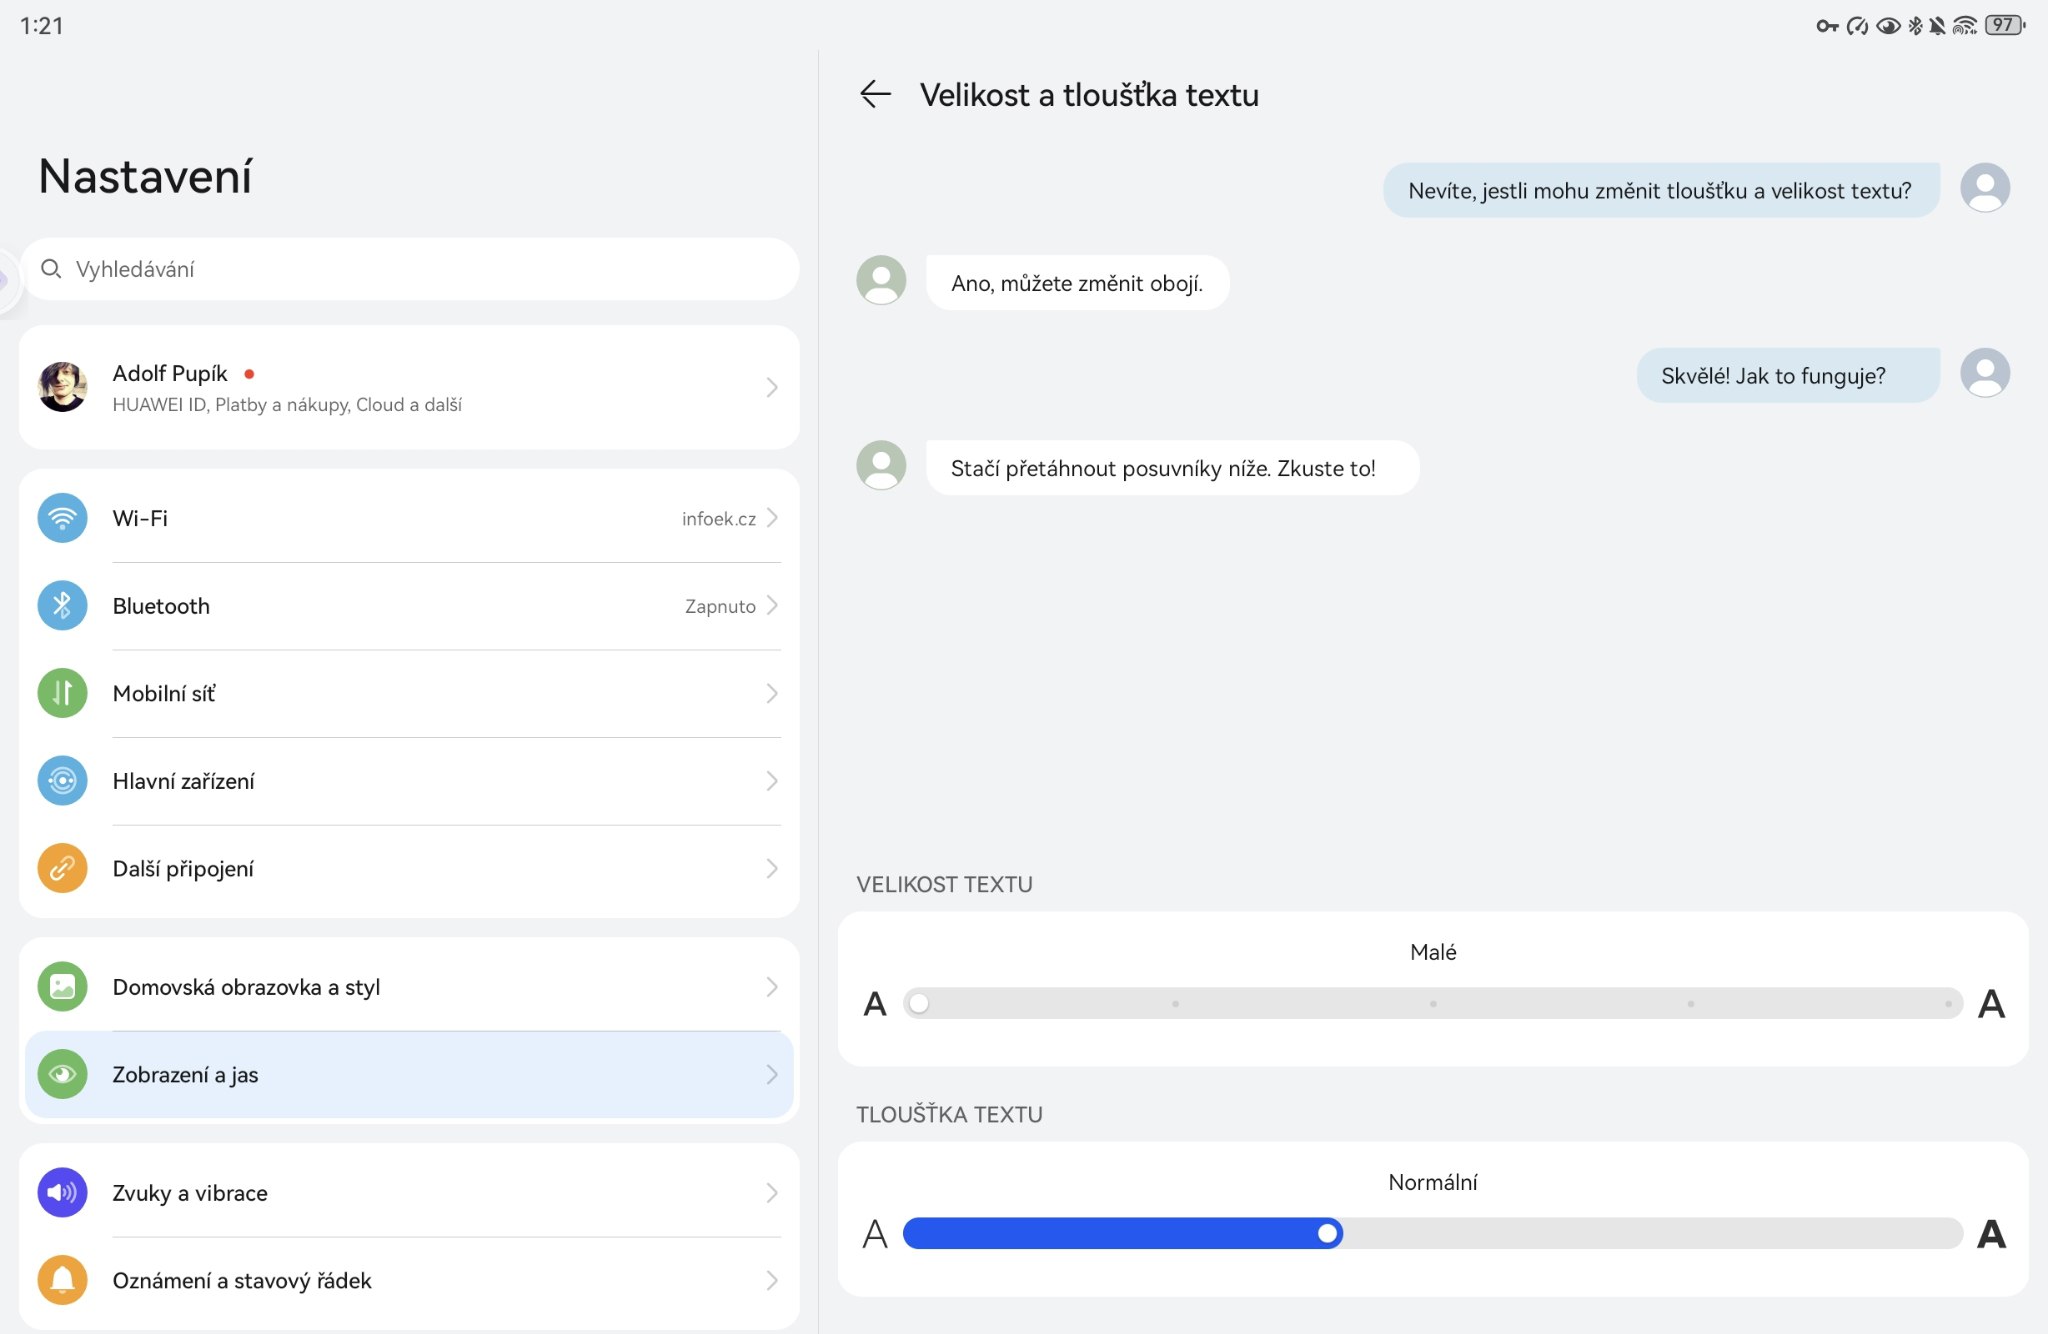Click the green Mobilní síť icon
This screenshot has height=1334, width=2048.
point(62,693)
